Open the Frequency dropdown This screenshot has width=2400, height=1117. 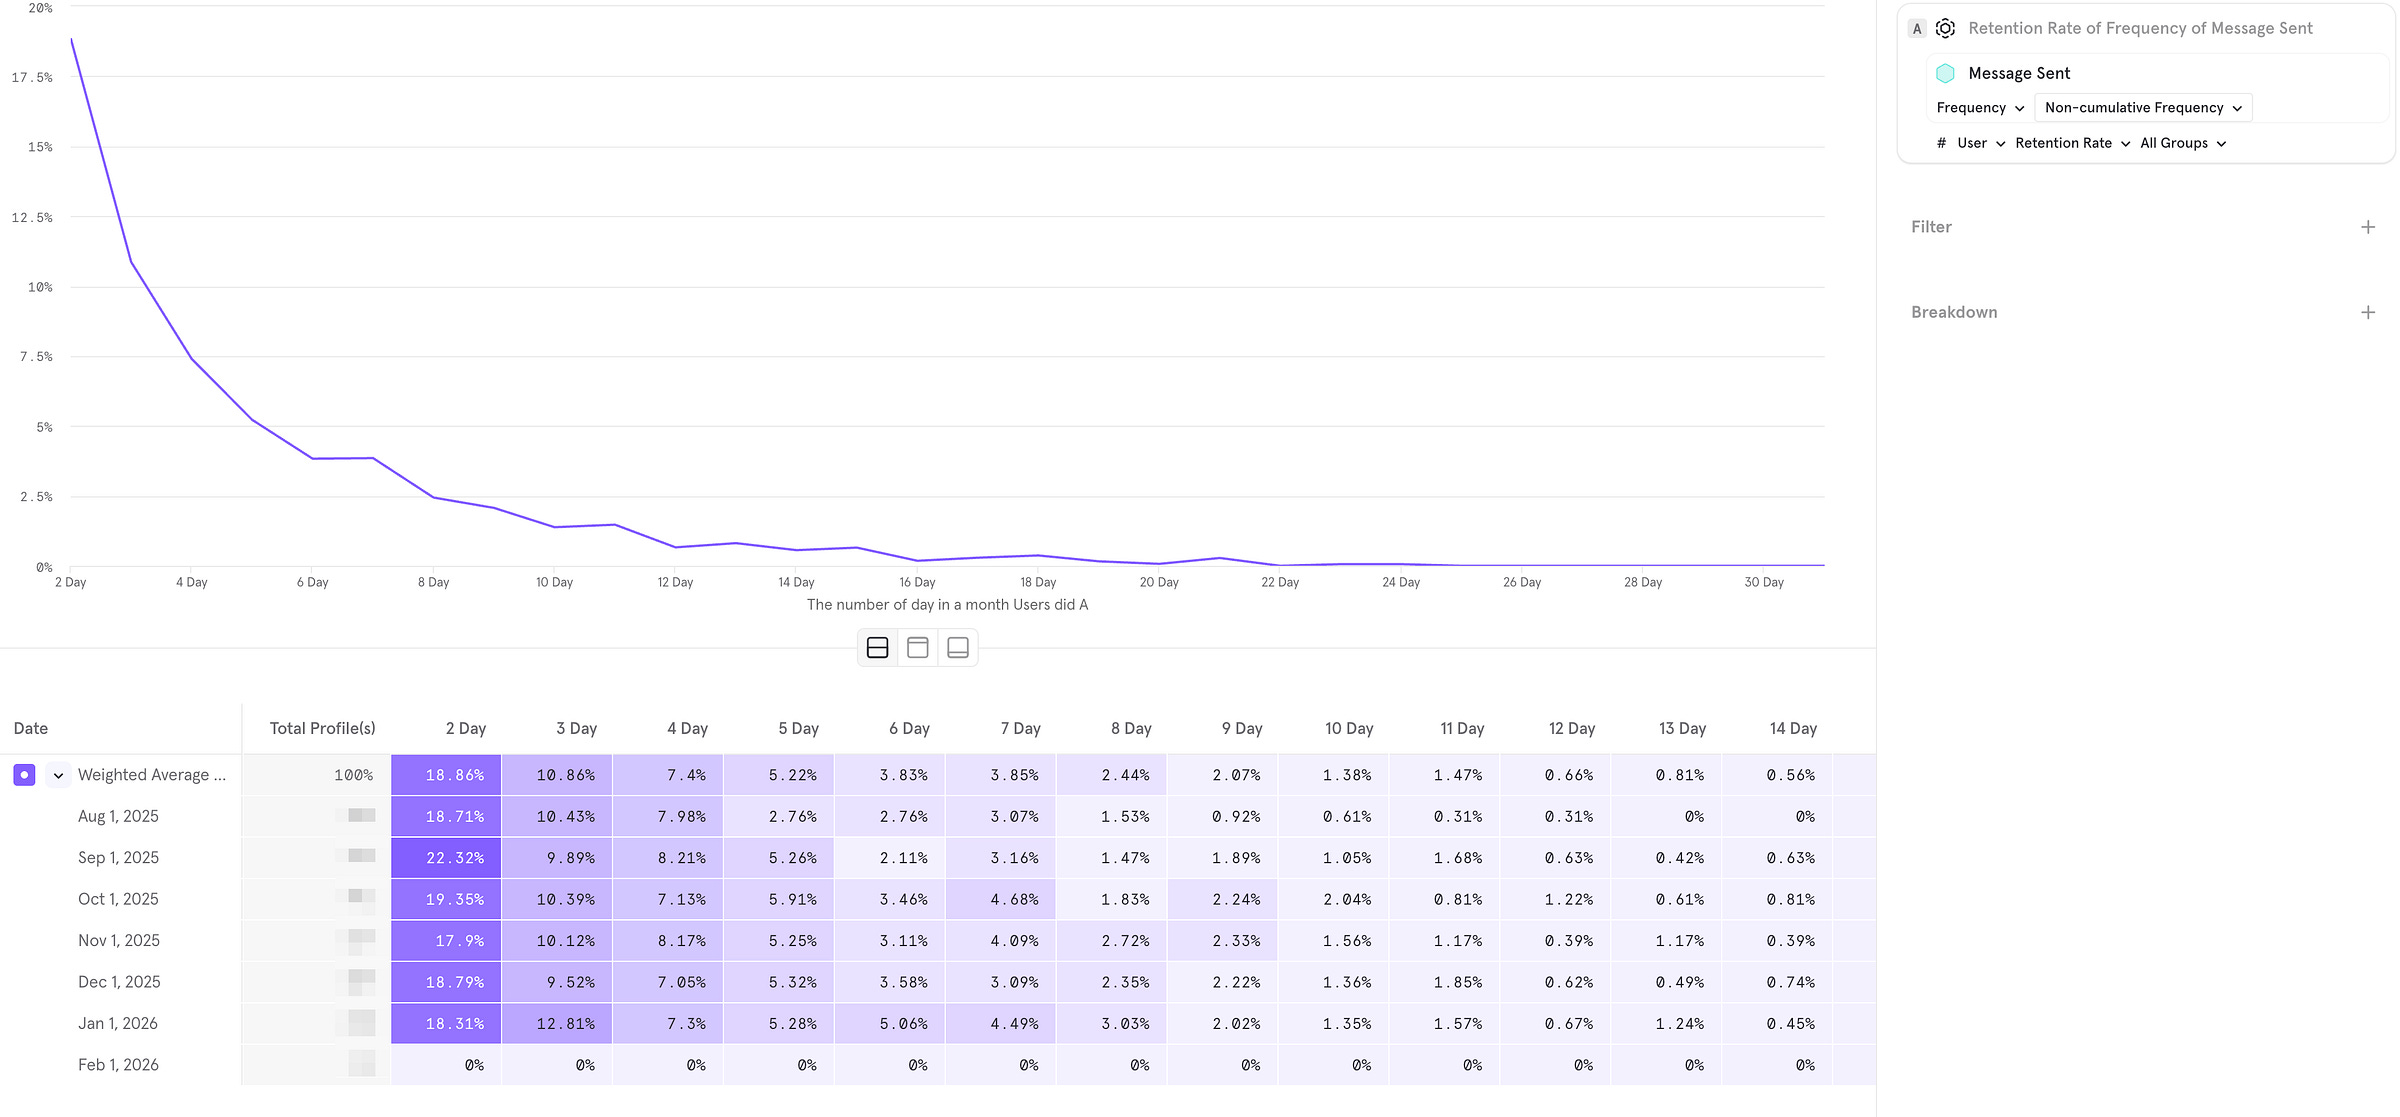(1979, 108)
